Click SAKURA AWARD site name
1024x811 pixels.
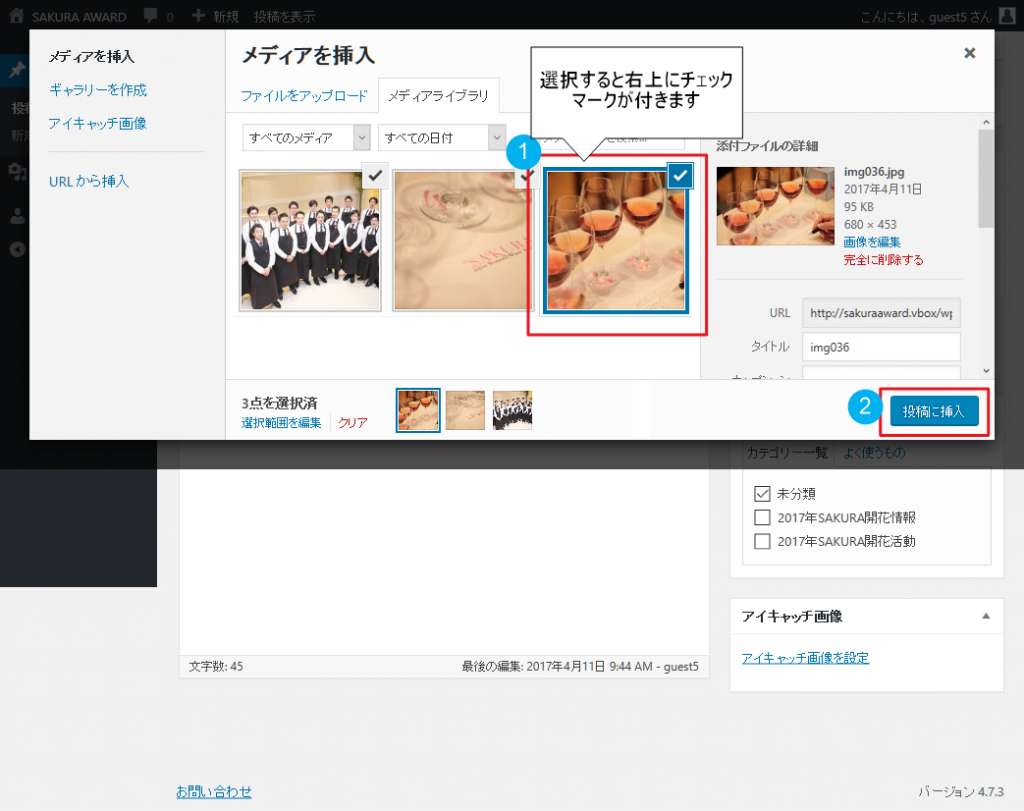pos(79,17)
